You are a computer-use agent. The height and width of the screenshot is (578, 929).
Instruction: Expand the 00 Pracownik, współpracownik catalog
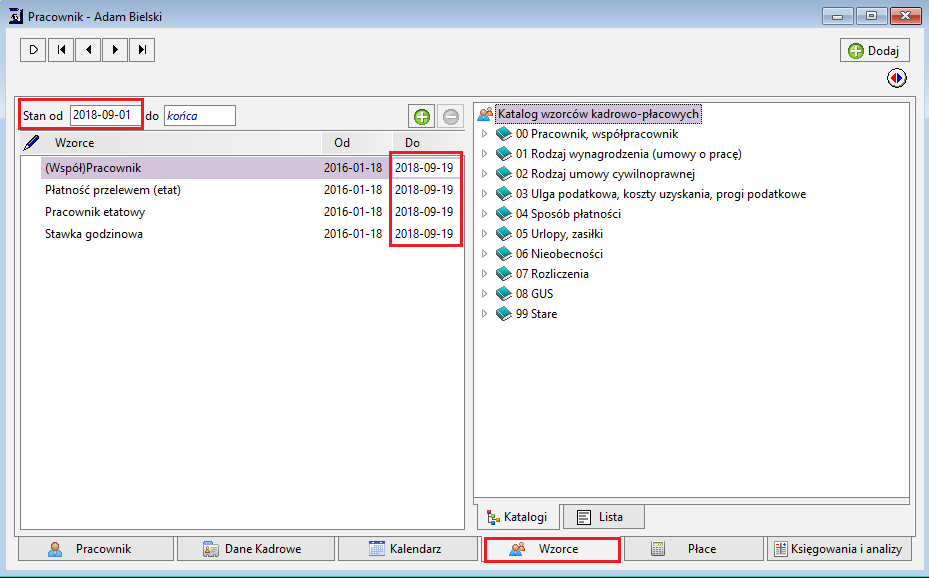[484, 134]
